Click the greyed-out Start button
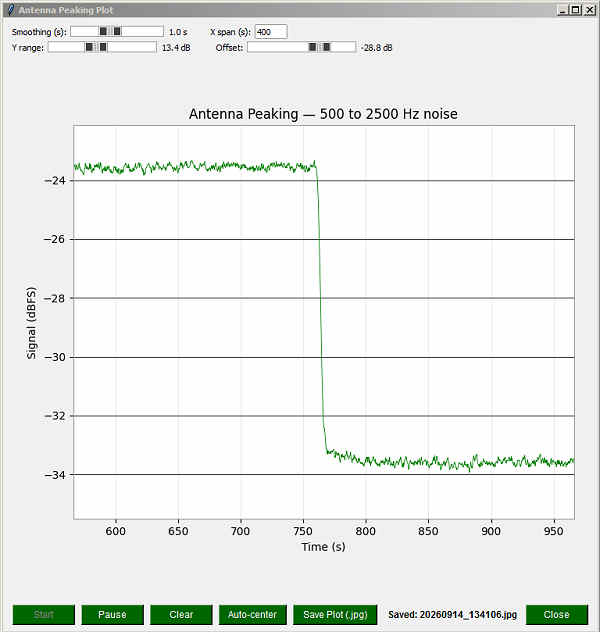This screenshot has height=632, width=600. pos(44,615)
